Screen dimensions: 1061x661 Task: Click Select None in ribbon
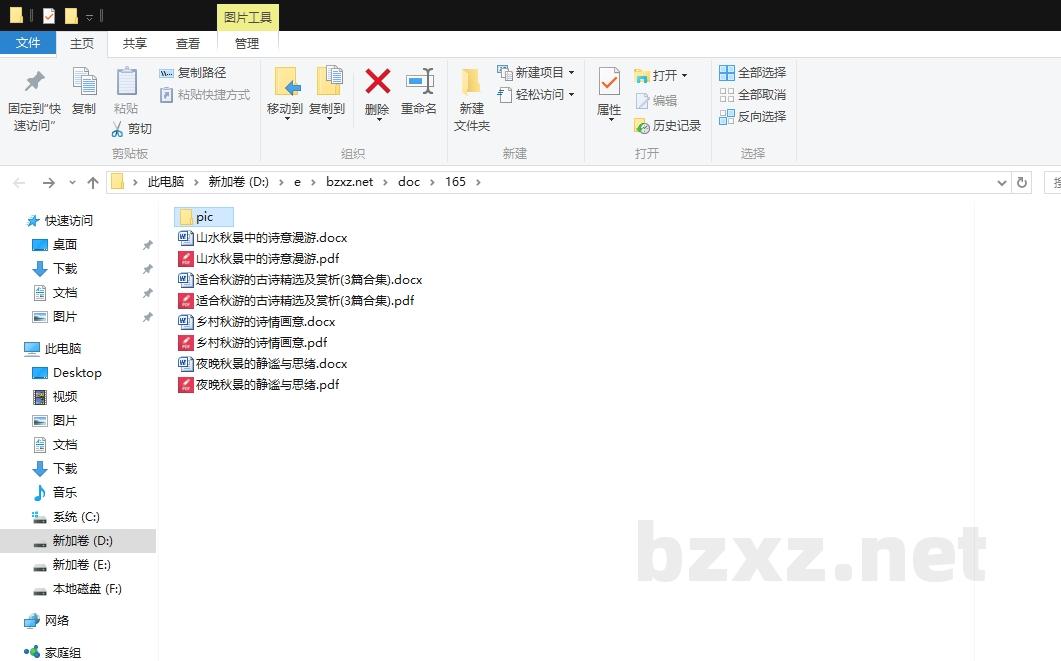click(727, 95)
